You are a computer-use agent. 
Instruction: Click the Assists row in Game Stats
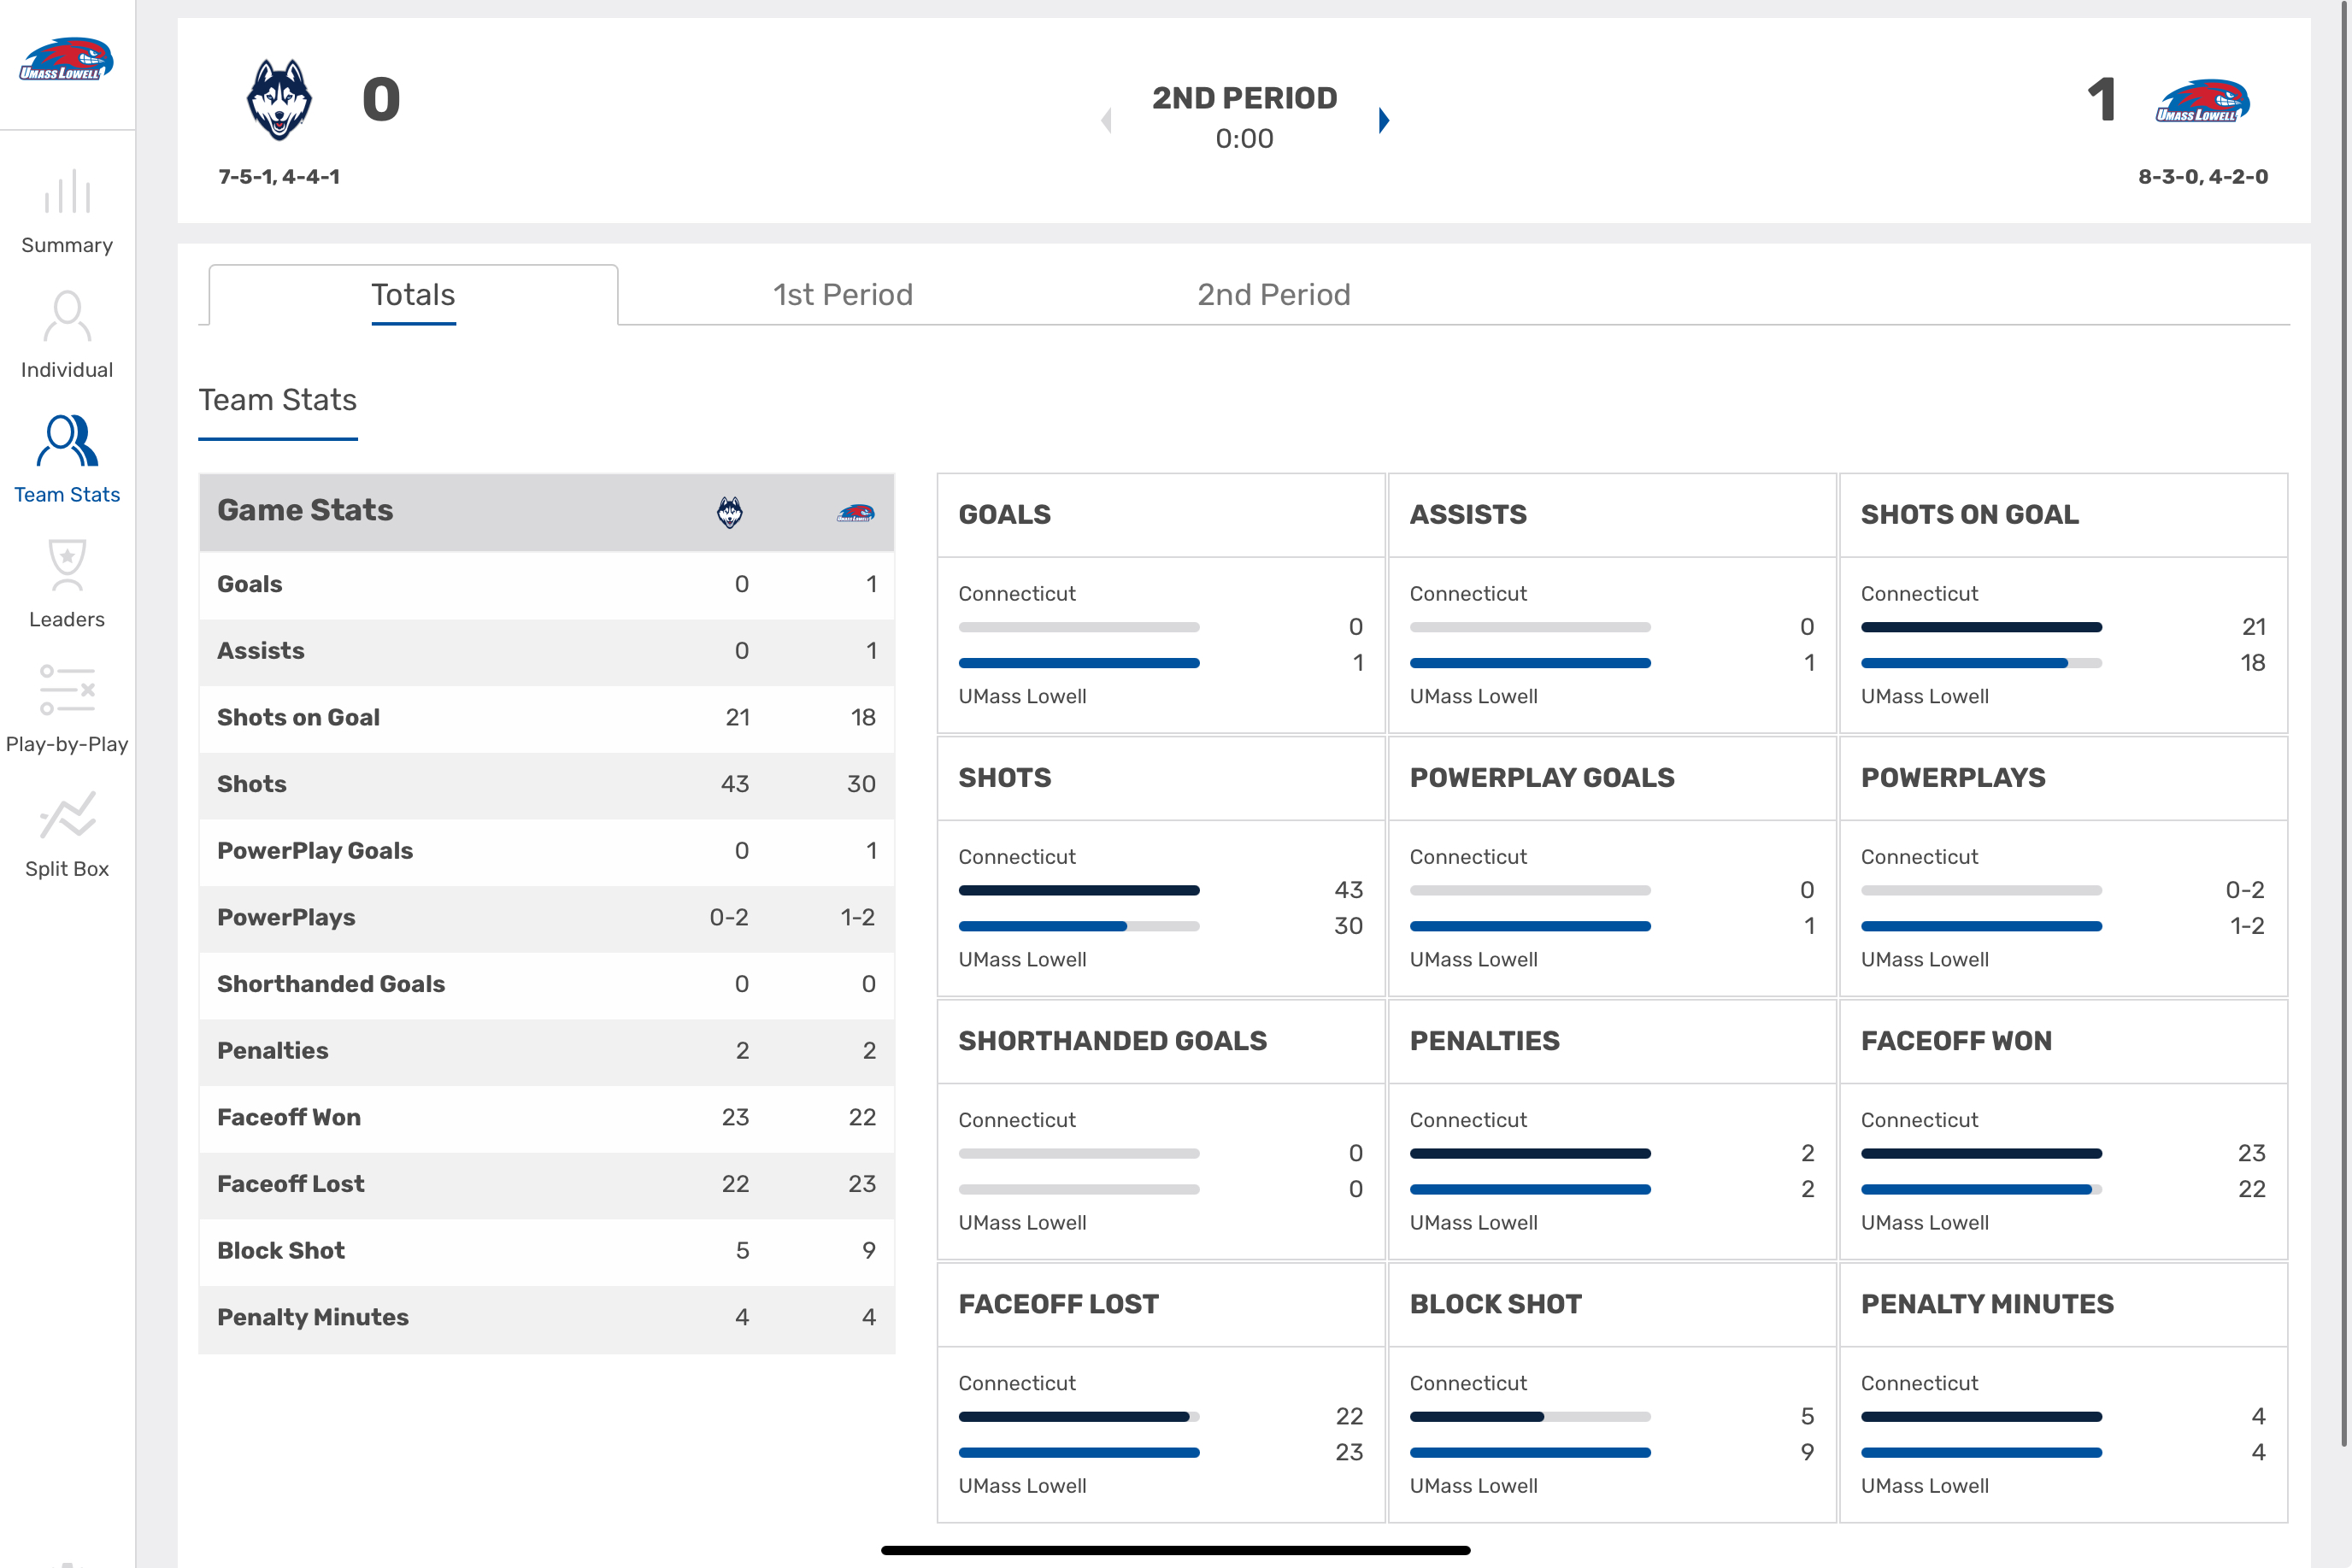[547, 651]
